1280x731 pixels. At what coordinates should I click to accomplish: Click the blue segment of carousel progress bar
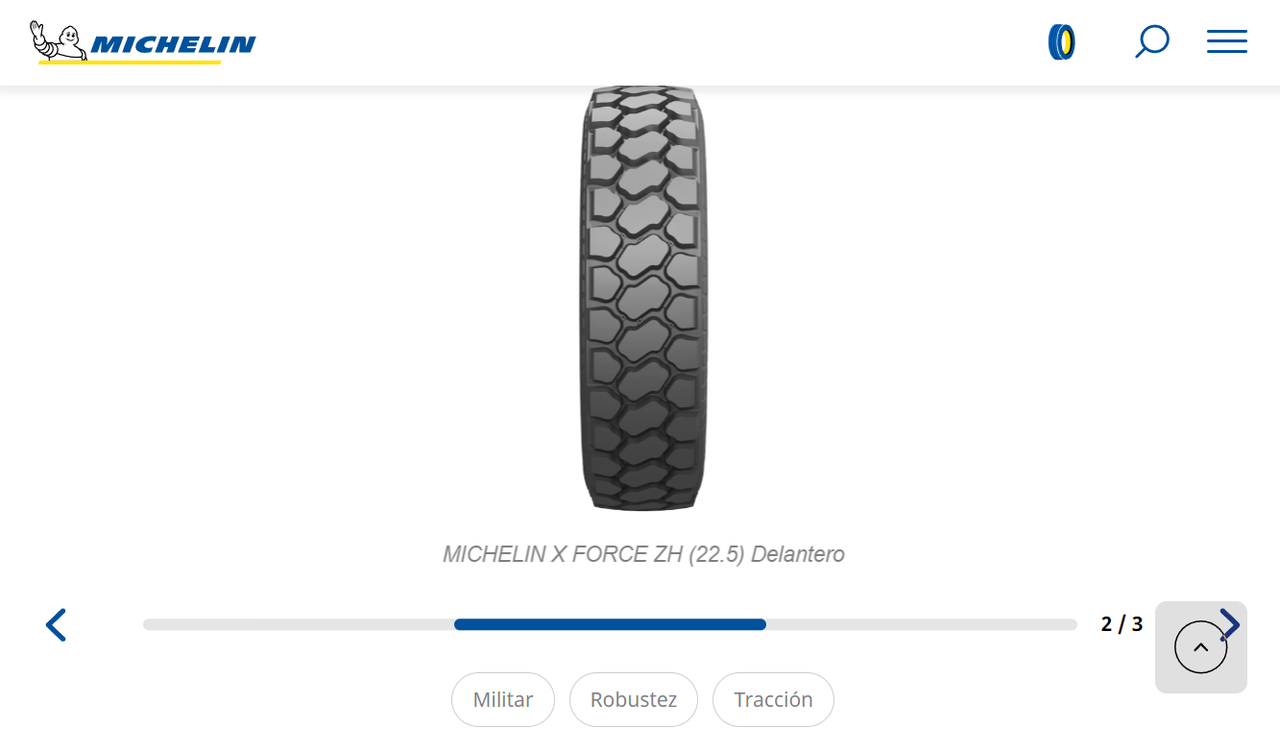tap(610, 624)
